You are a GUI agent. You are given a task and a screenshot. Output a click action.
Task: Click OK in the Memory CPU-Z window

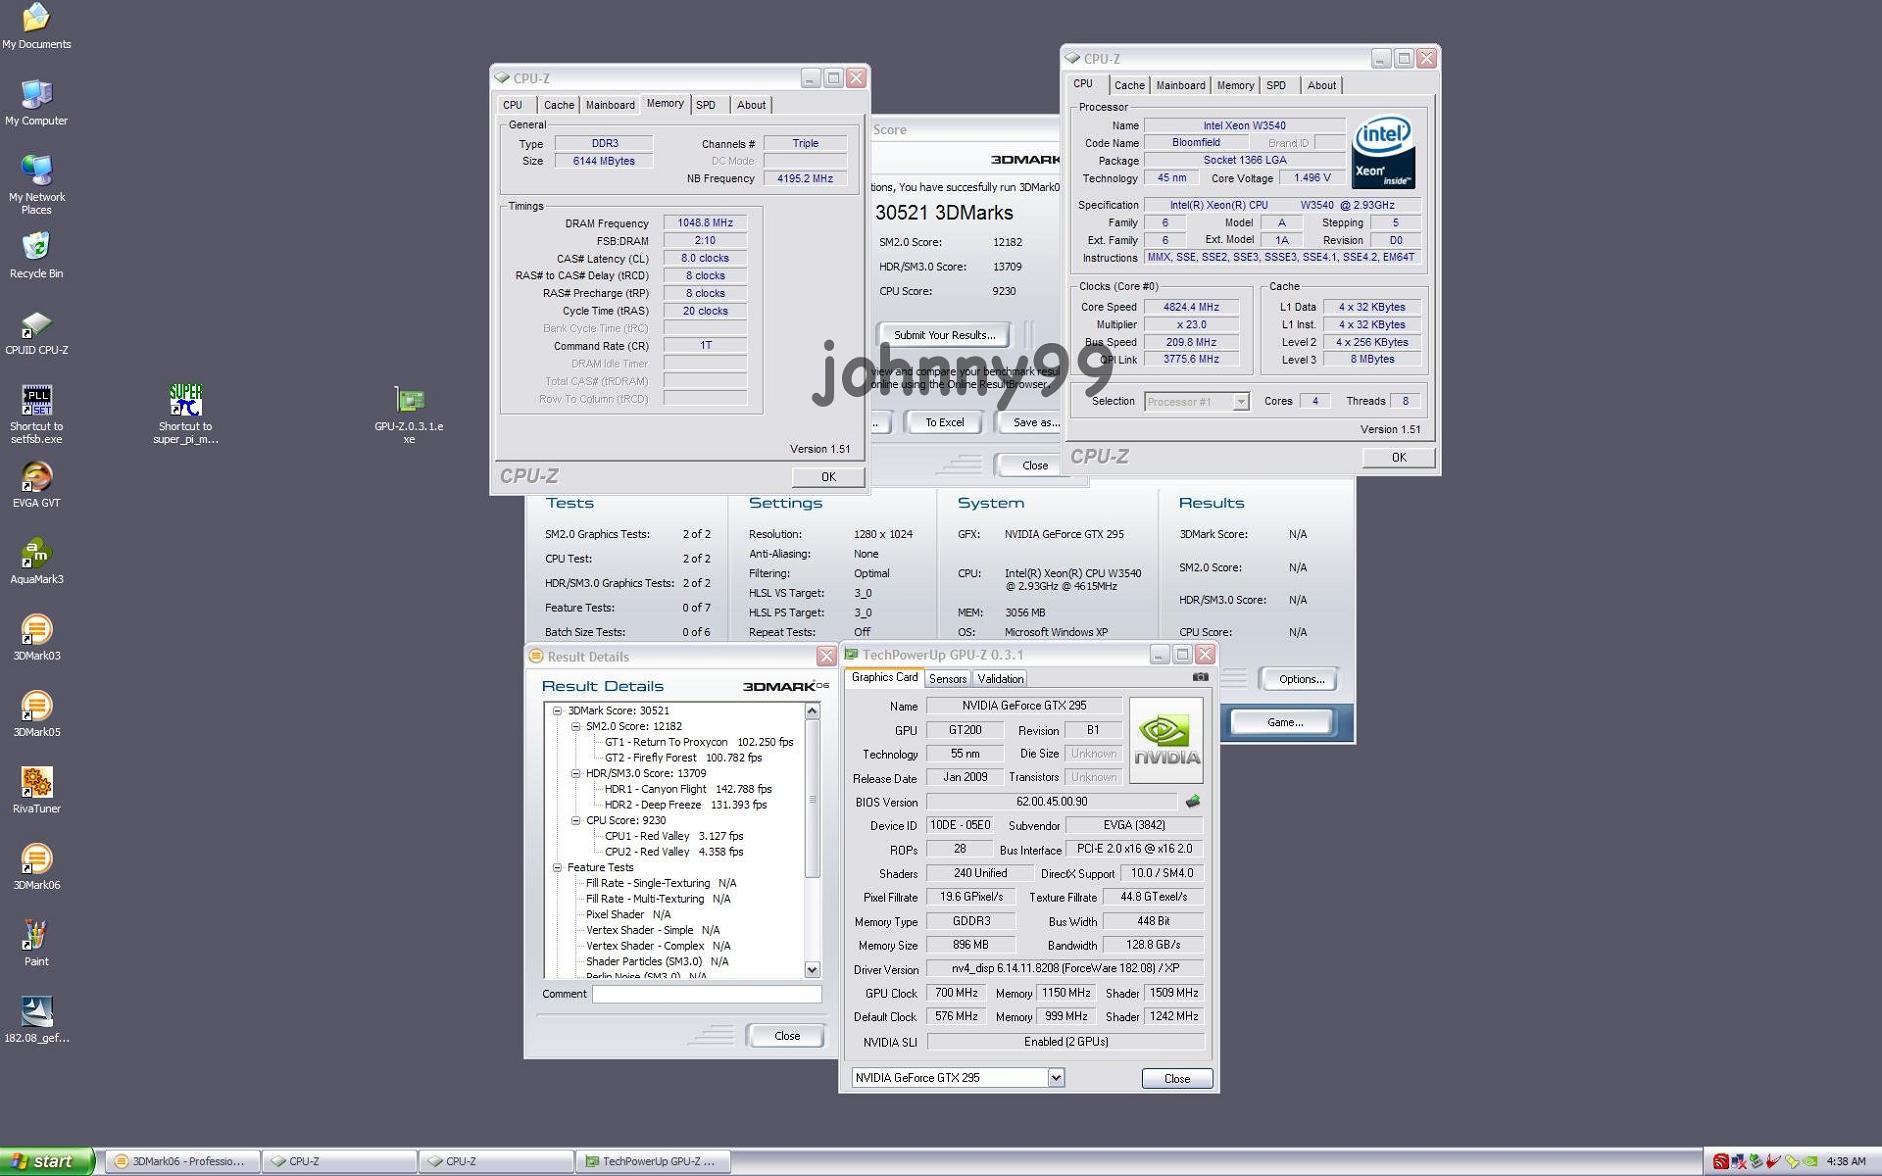click(828, 477)
